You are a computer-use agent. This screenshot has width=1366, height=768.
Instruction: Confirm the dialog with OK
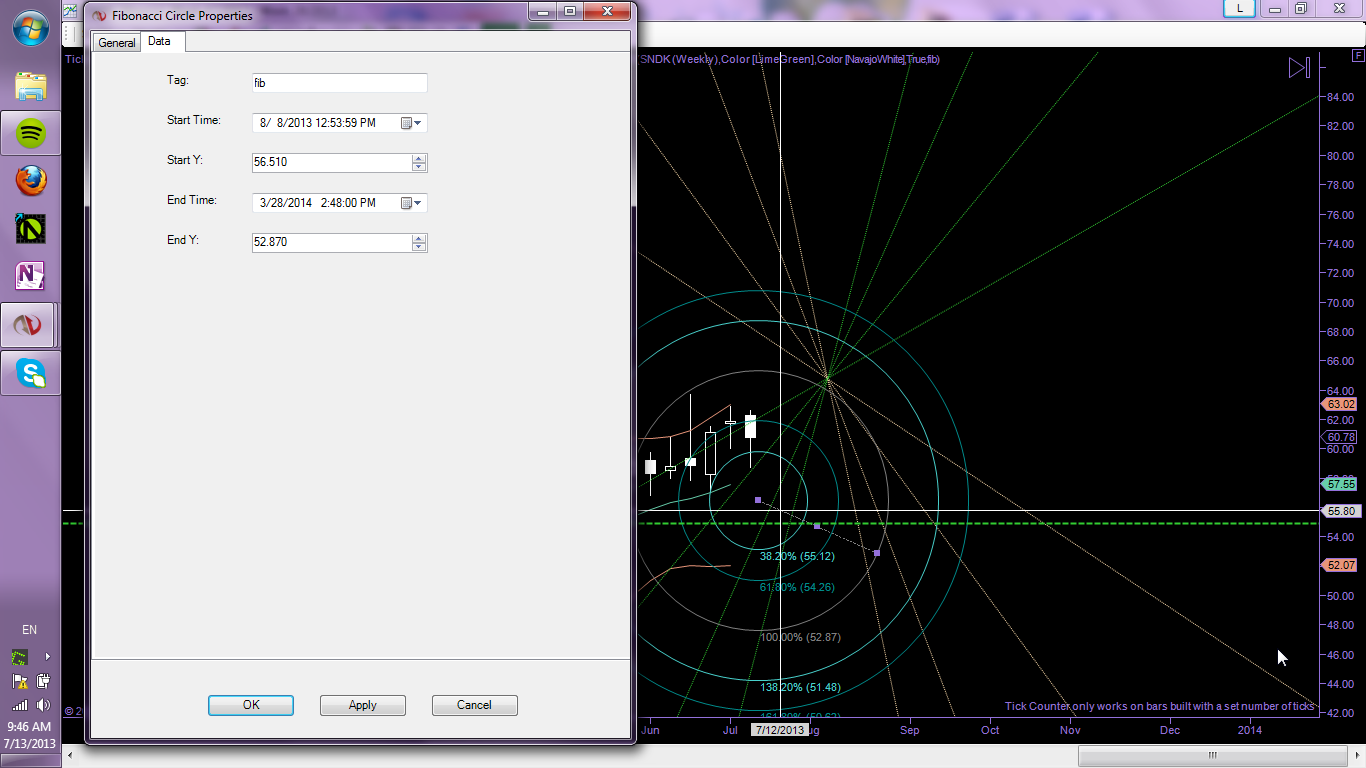(x=251, y=705)
